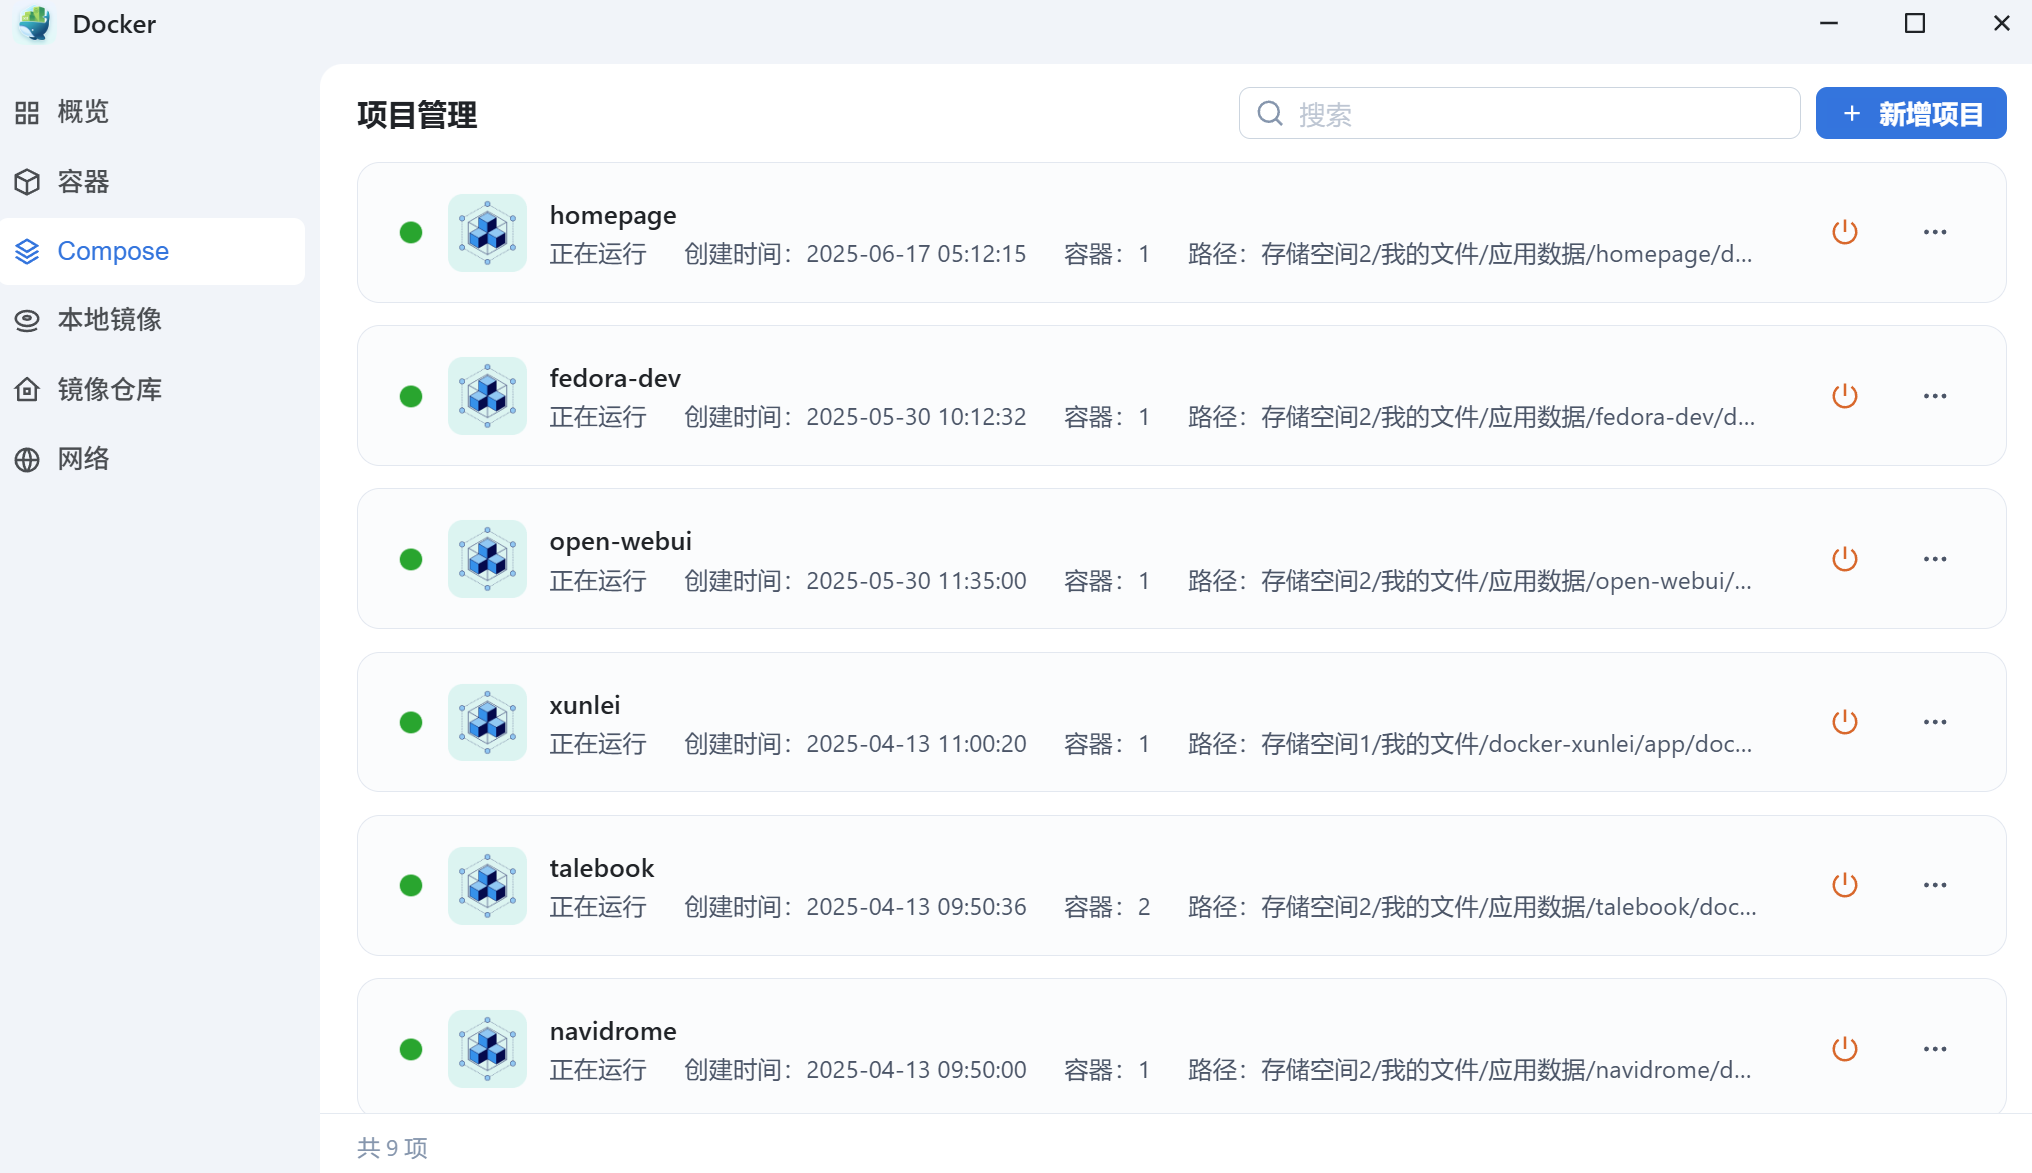The width and height of the screenshot is (2032, 1173).
Task: Click the xunlei project cube icon
Action: tap(487, 722)
